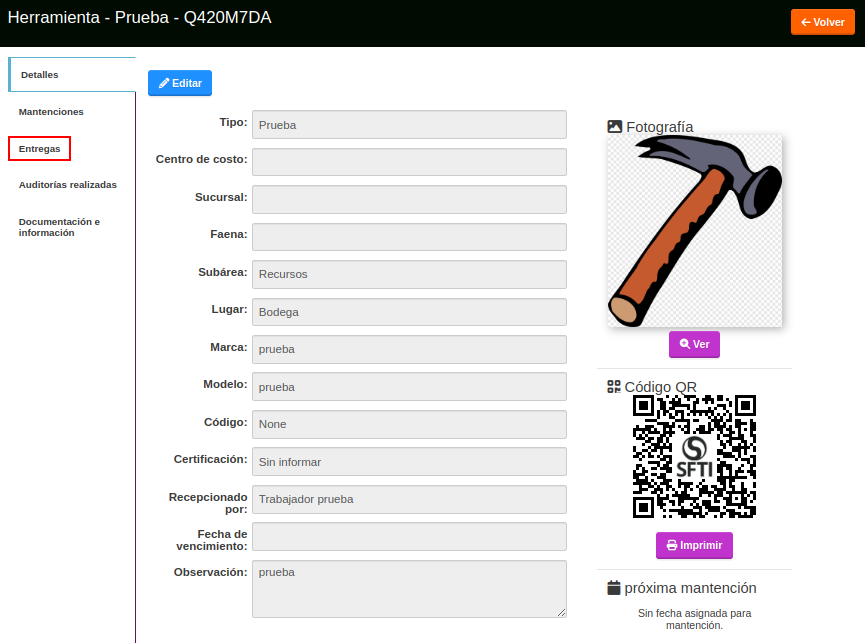This screenshot has height=643, width=865.
Task: Click the Lugar field showing Bodega
Action: (409, 312)
